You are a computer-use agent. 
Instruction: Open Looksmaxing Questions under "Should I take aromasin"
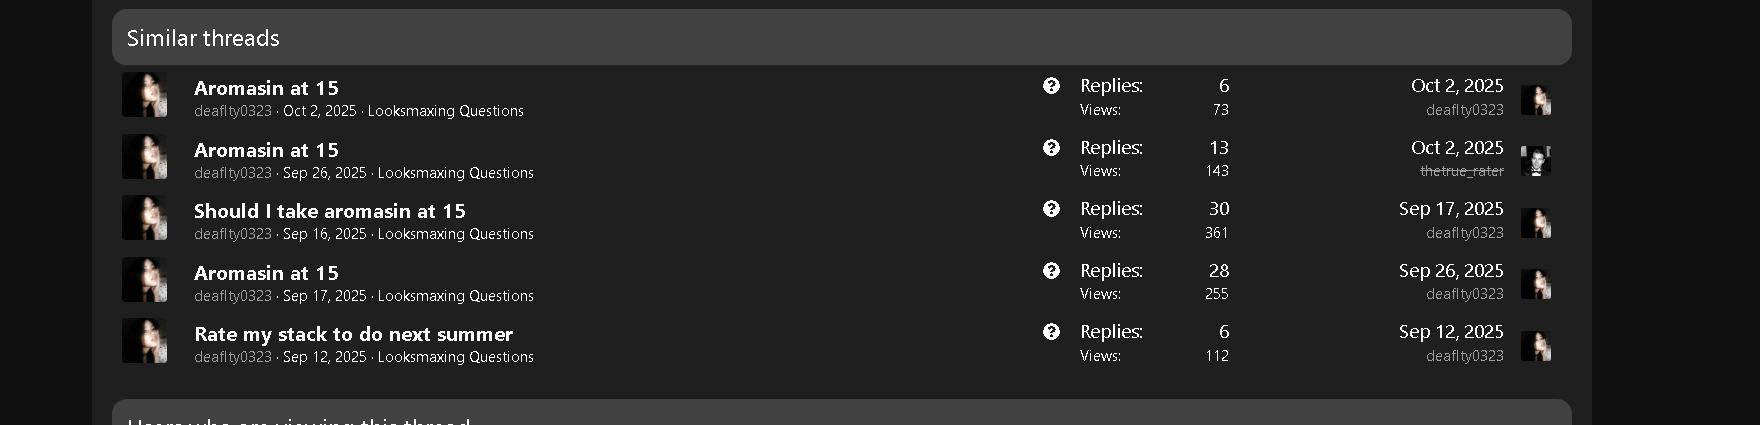(x=455, y=234)
